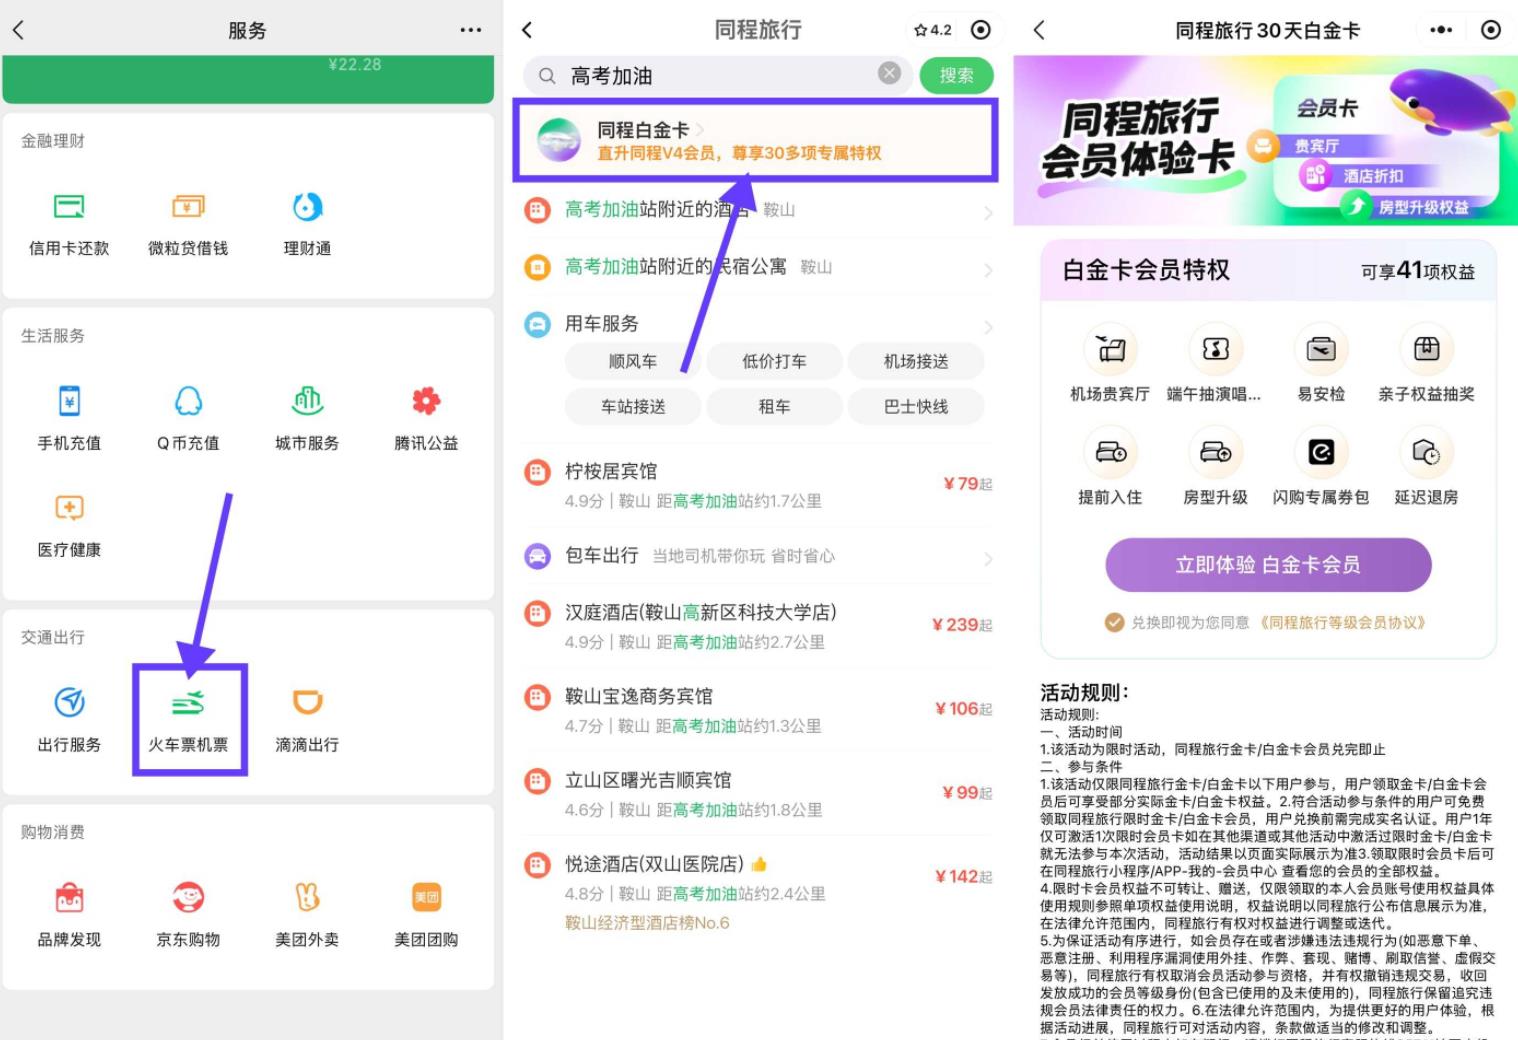Image resolution: width=1518 pixels, height=1040 pixels.
Task: Open the 服务 page more menu
Action: coord(471,30)
